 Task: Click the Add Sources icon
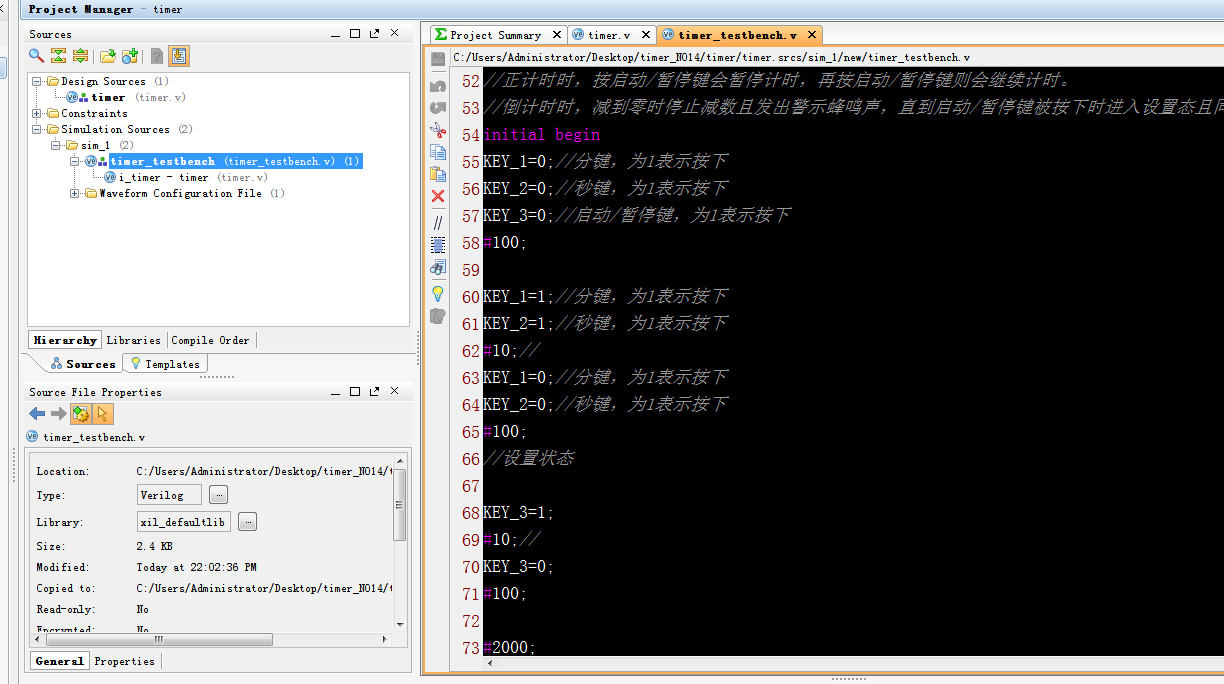tap(129, 56)
